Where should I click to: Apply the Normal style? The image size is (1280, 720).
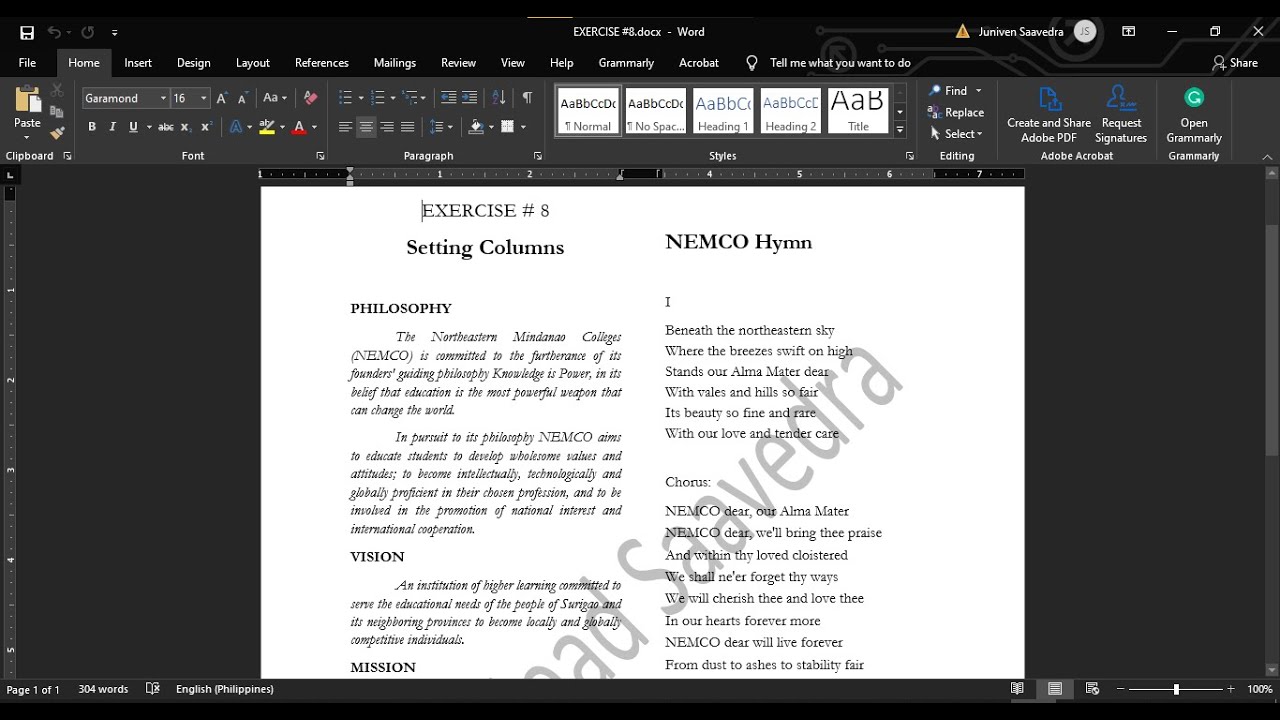tap(588, 111)
